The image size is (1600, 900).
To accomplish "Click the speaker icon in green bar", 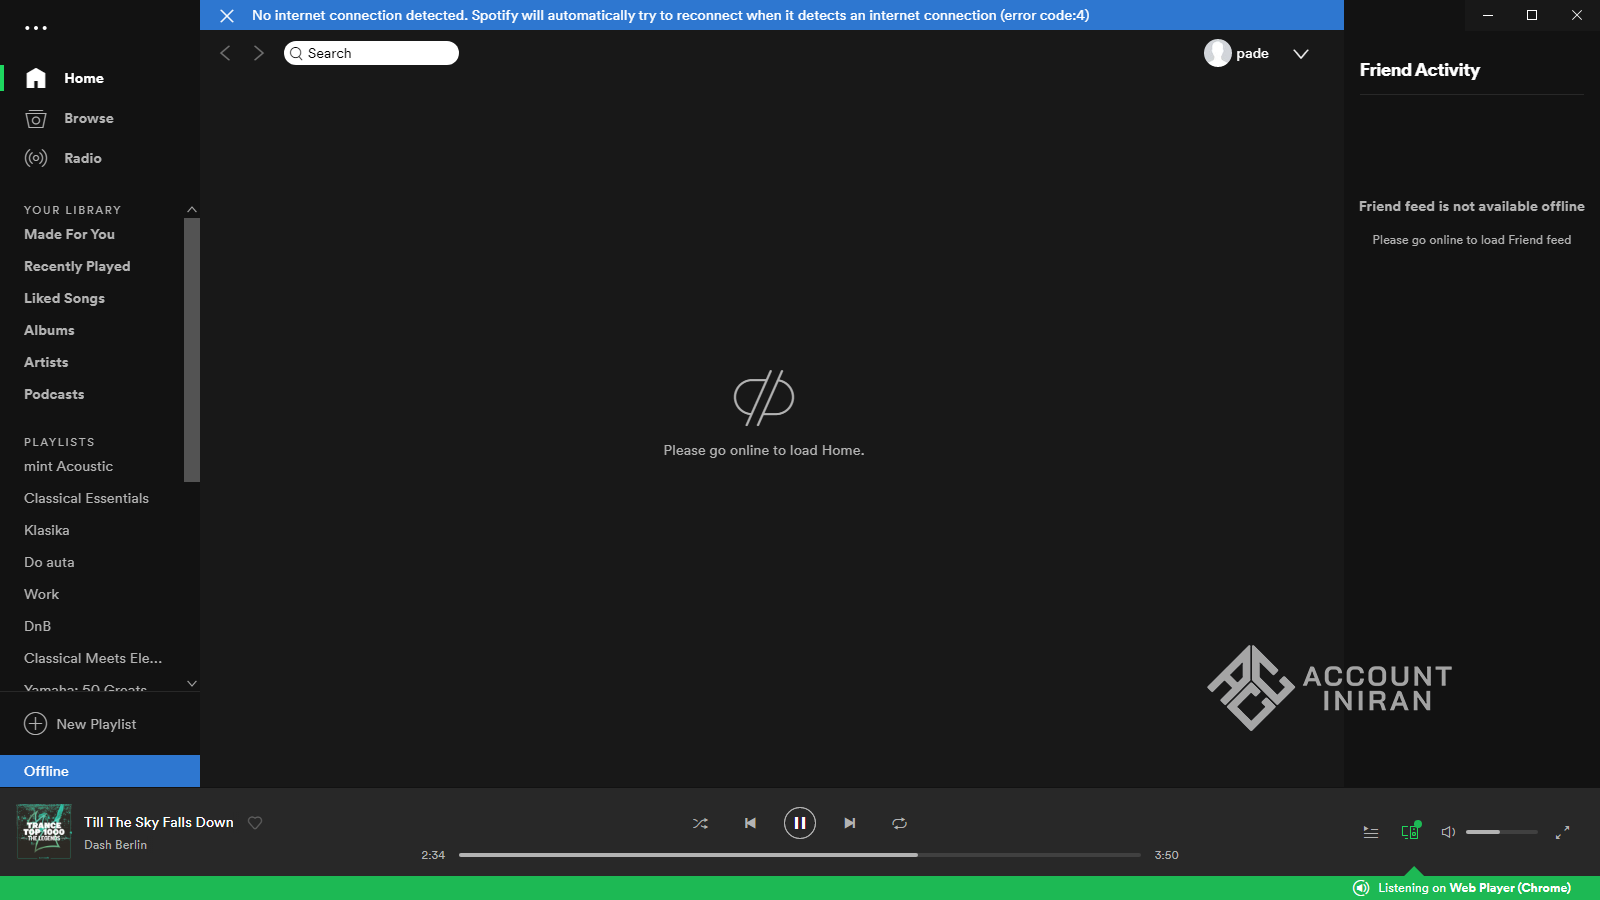I will click(1361, 888).
